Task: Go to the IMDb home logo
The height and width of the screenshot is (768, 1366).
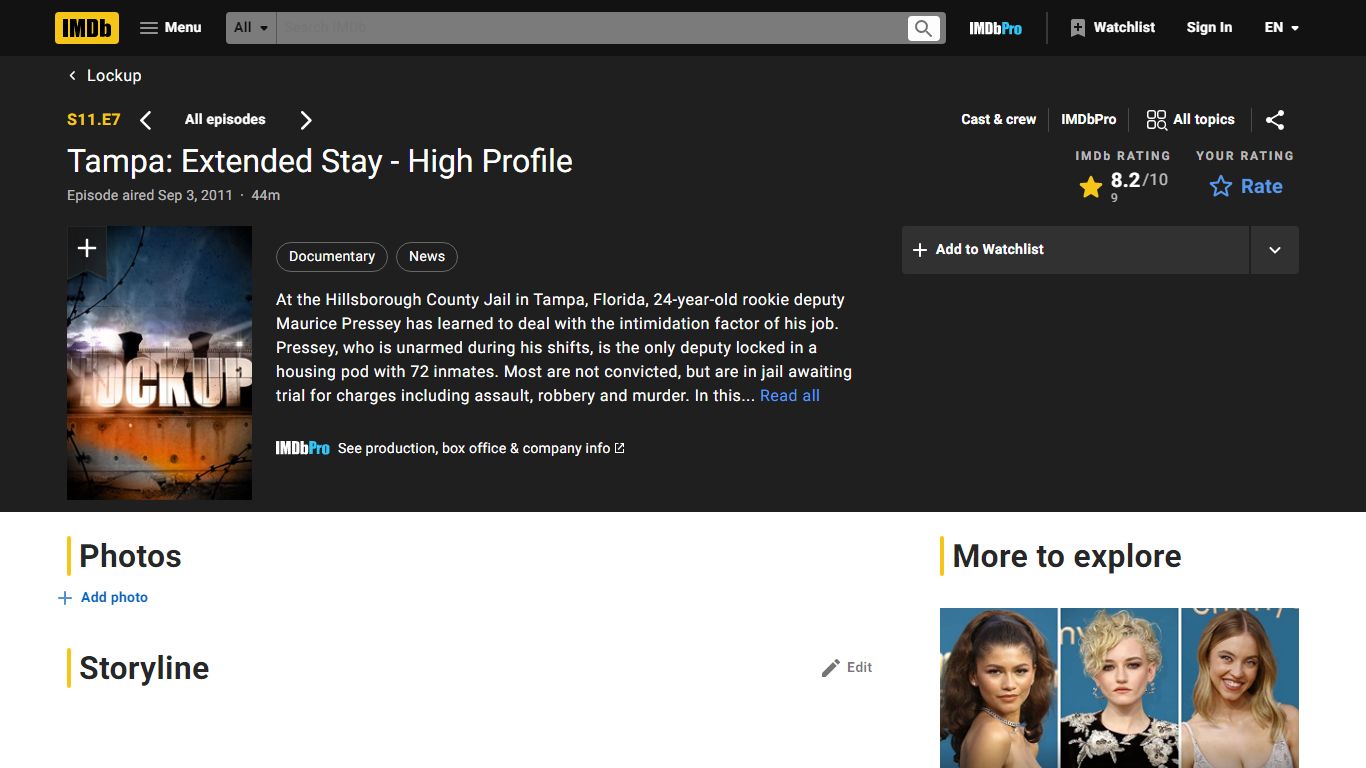Action: (x=87, y=28)
